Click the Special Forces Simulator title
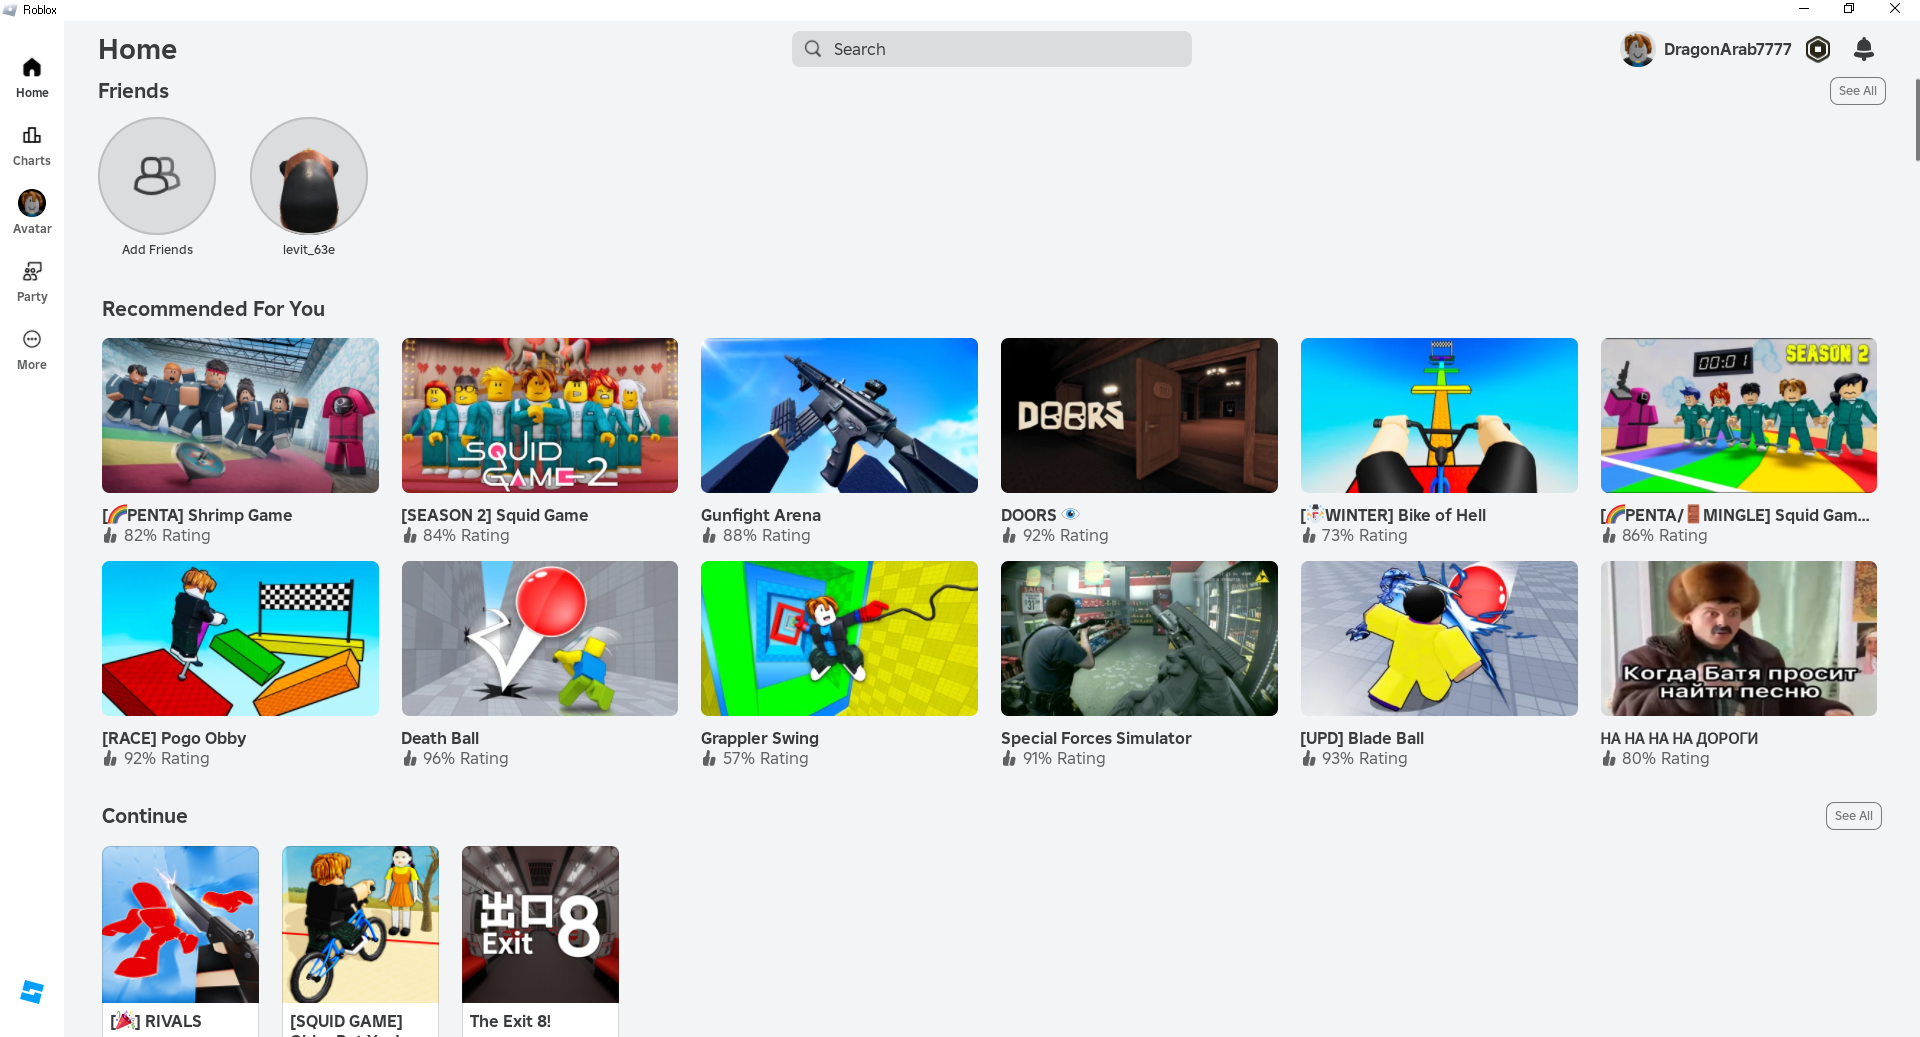 point(1096,738)
